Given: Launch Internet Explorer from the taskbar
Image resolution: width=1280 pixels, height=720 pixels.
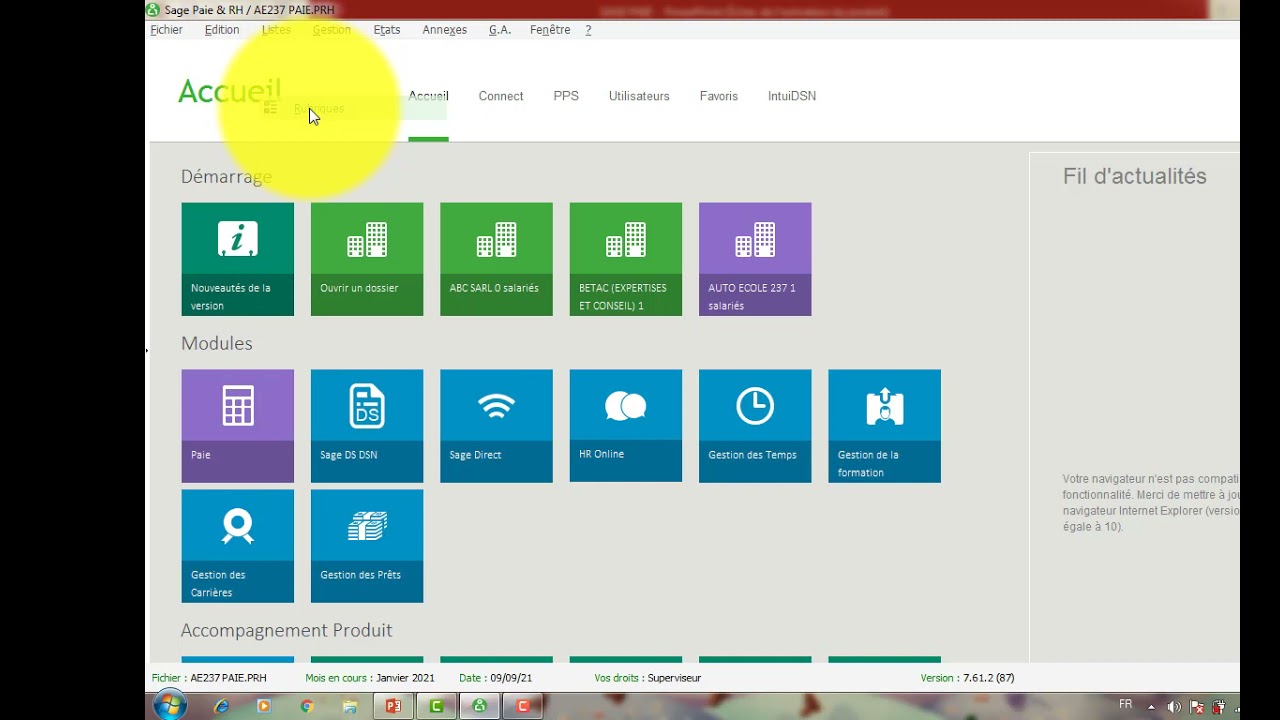Looking at the screenshot, I should [x=221, y=706].
